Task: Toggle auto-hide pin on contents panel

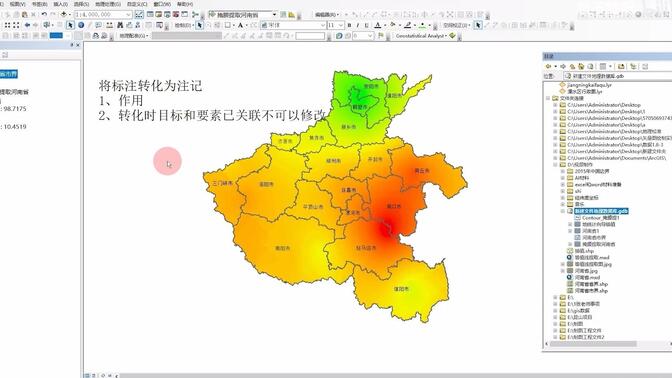Action: click(72, 45)
